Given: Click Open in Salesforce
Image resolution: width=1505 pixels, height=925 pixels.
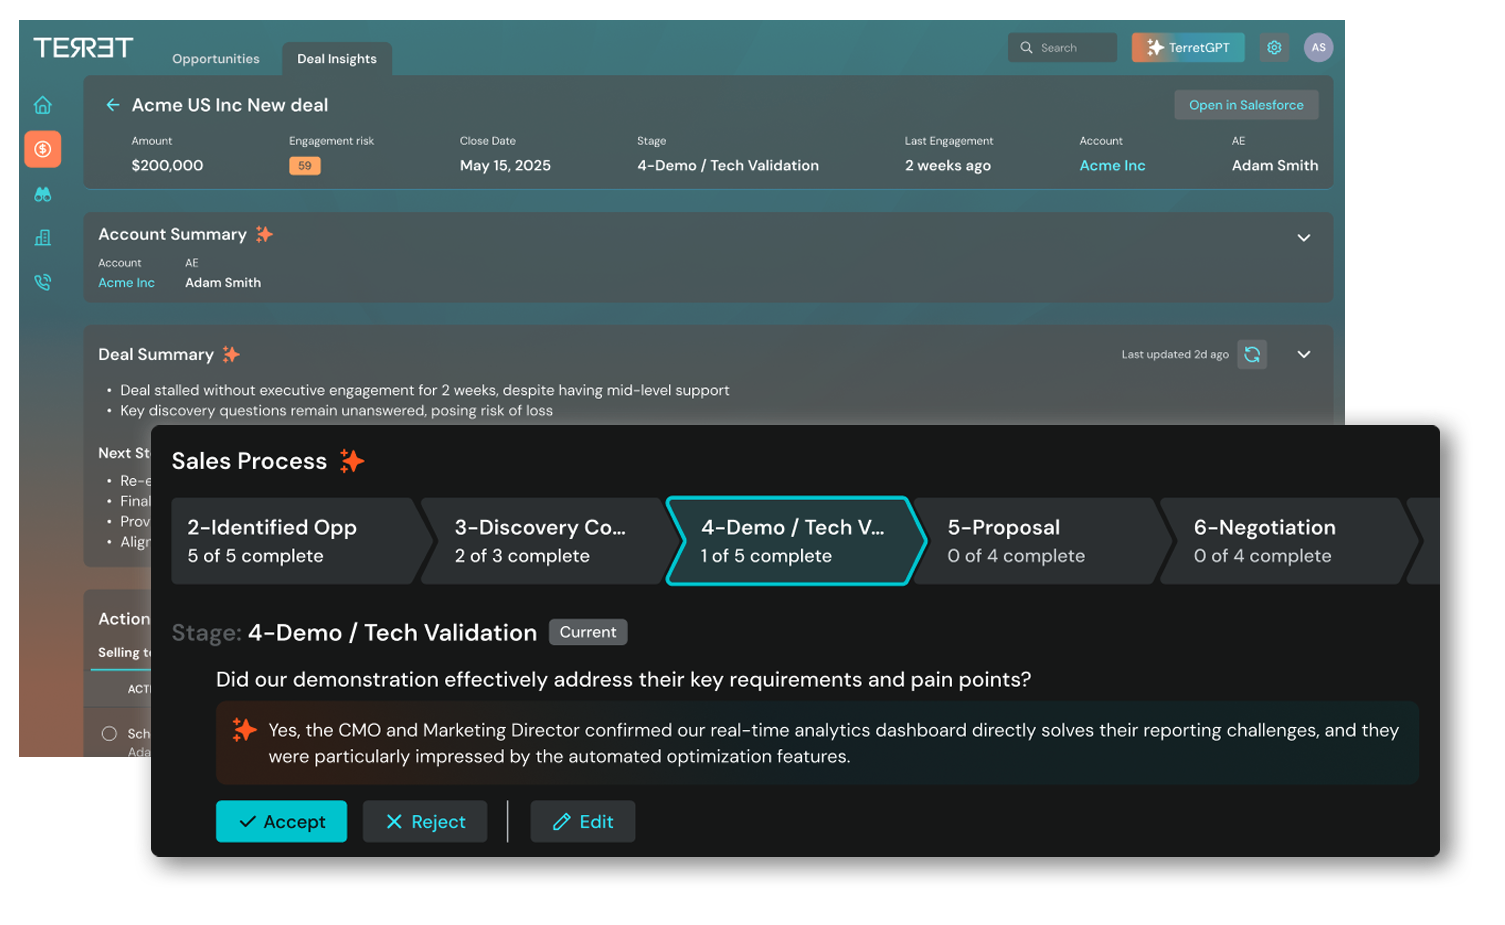Looking at the screenshot, I should click(1246, 105).
